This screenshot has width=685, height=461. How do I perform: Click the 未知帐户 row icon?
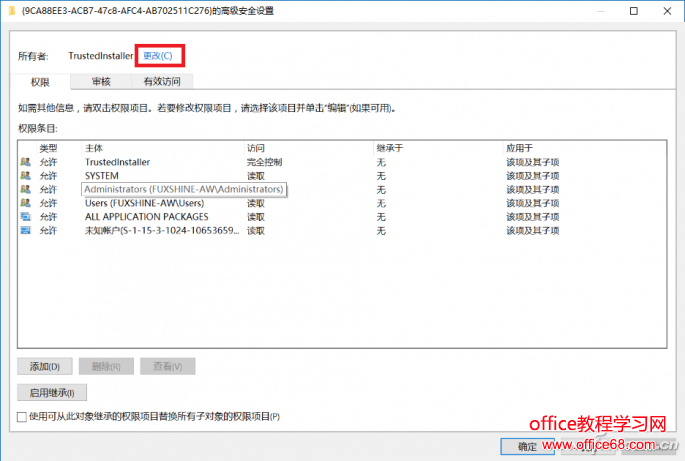click(x=25, y=230)
